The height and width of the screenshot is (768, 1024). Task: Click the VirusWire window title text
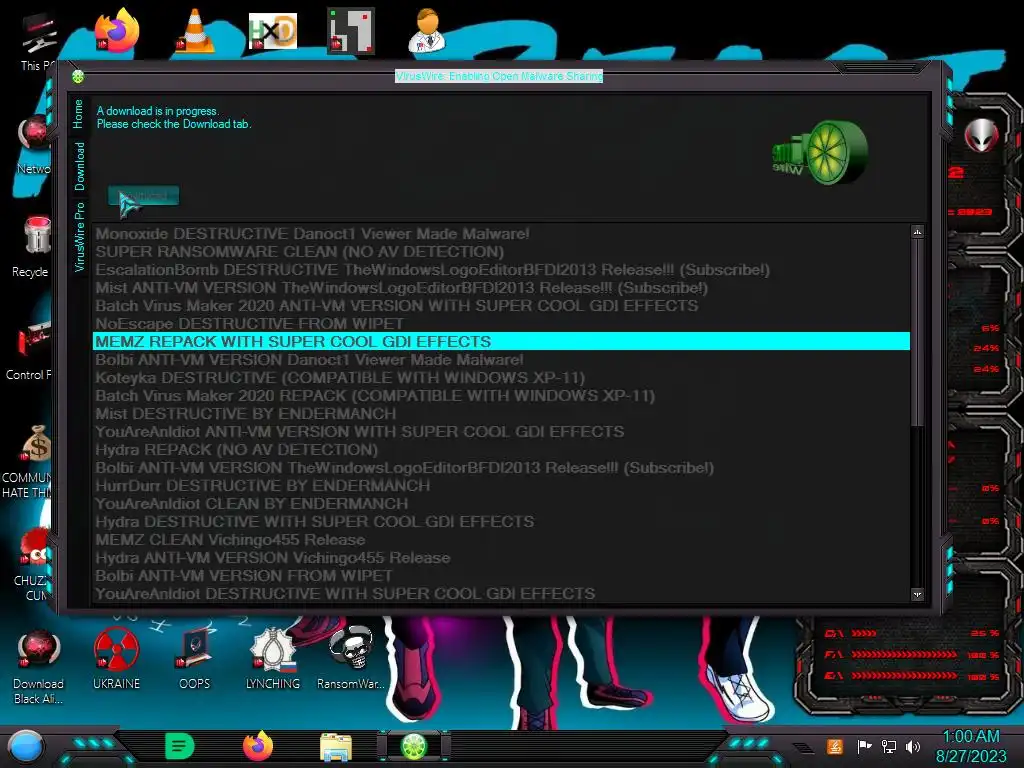point(499,76)
